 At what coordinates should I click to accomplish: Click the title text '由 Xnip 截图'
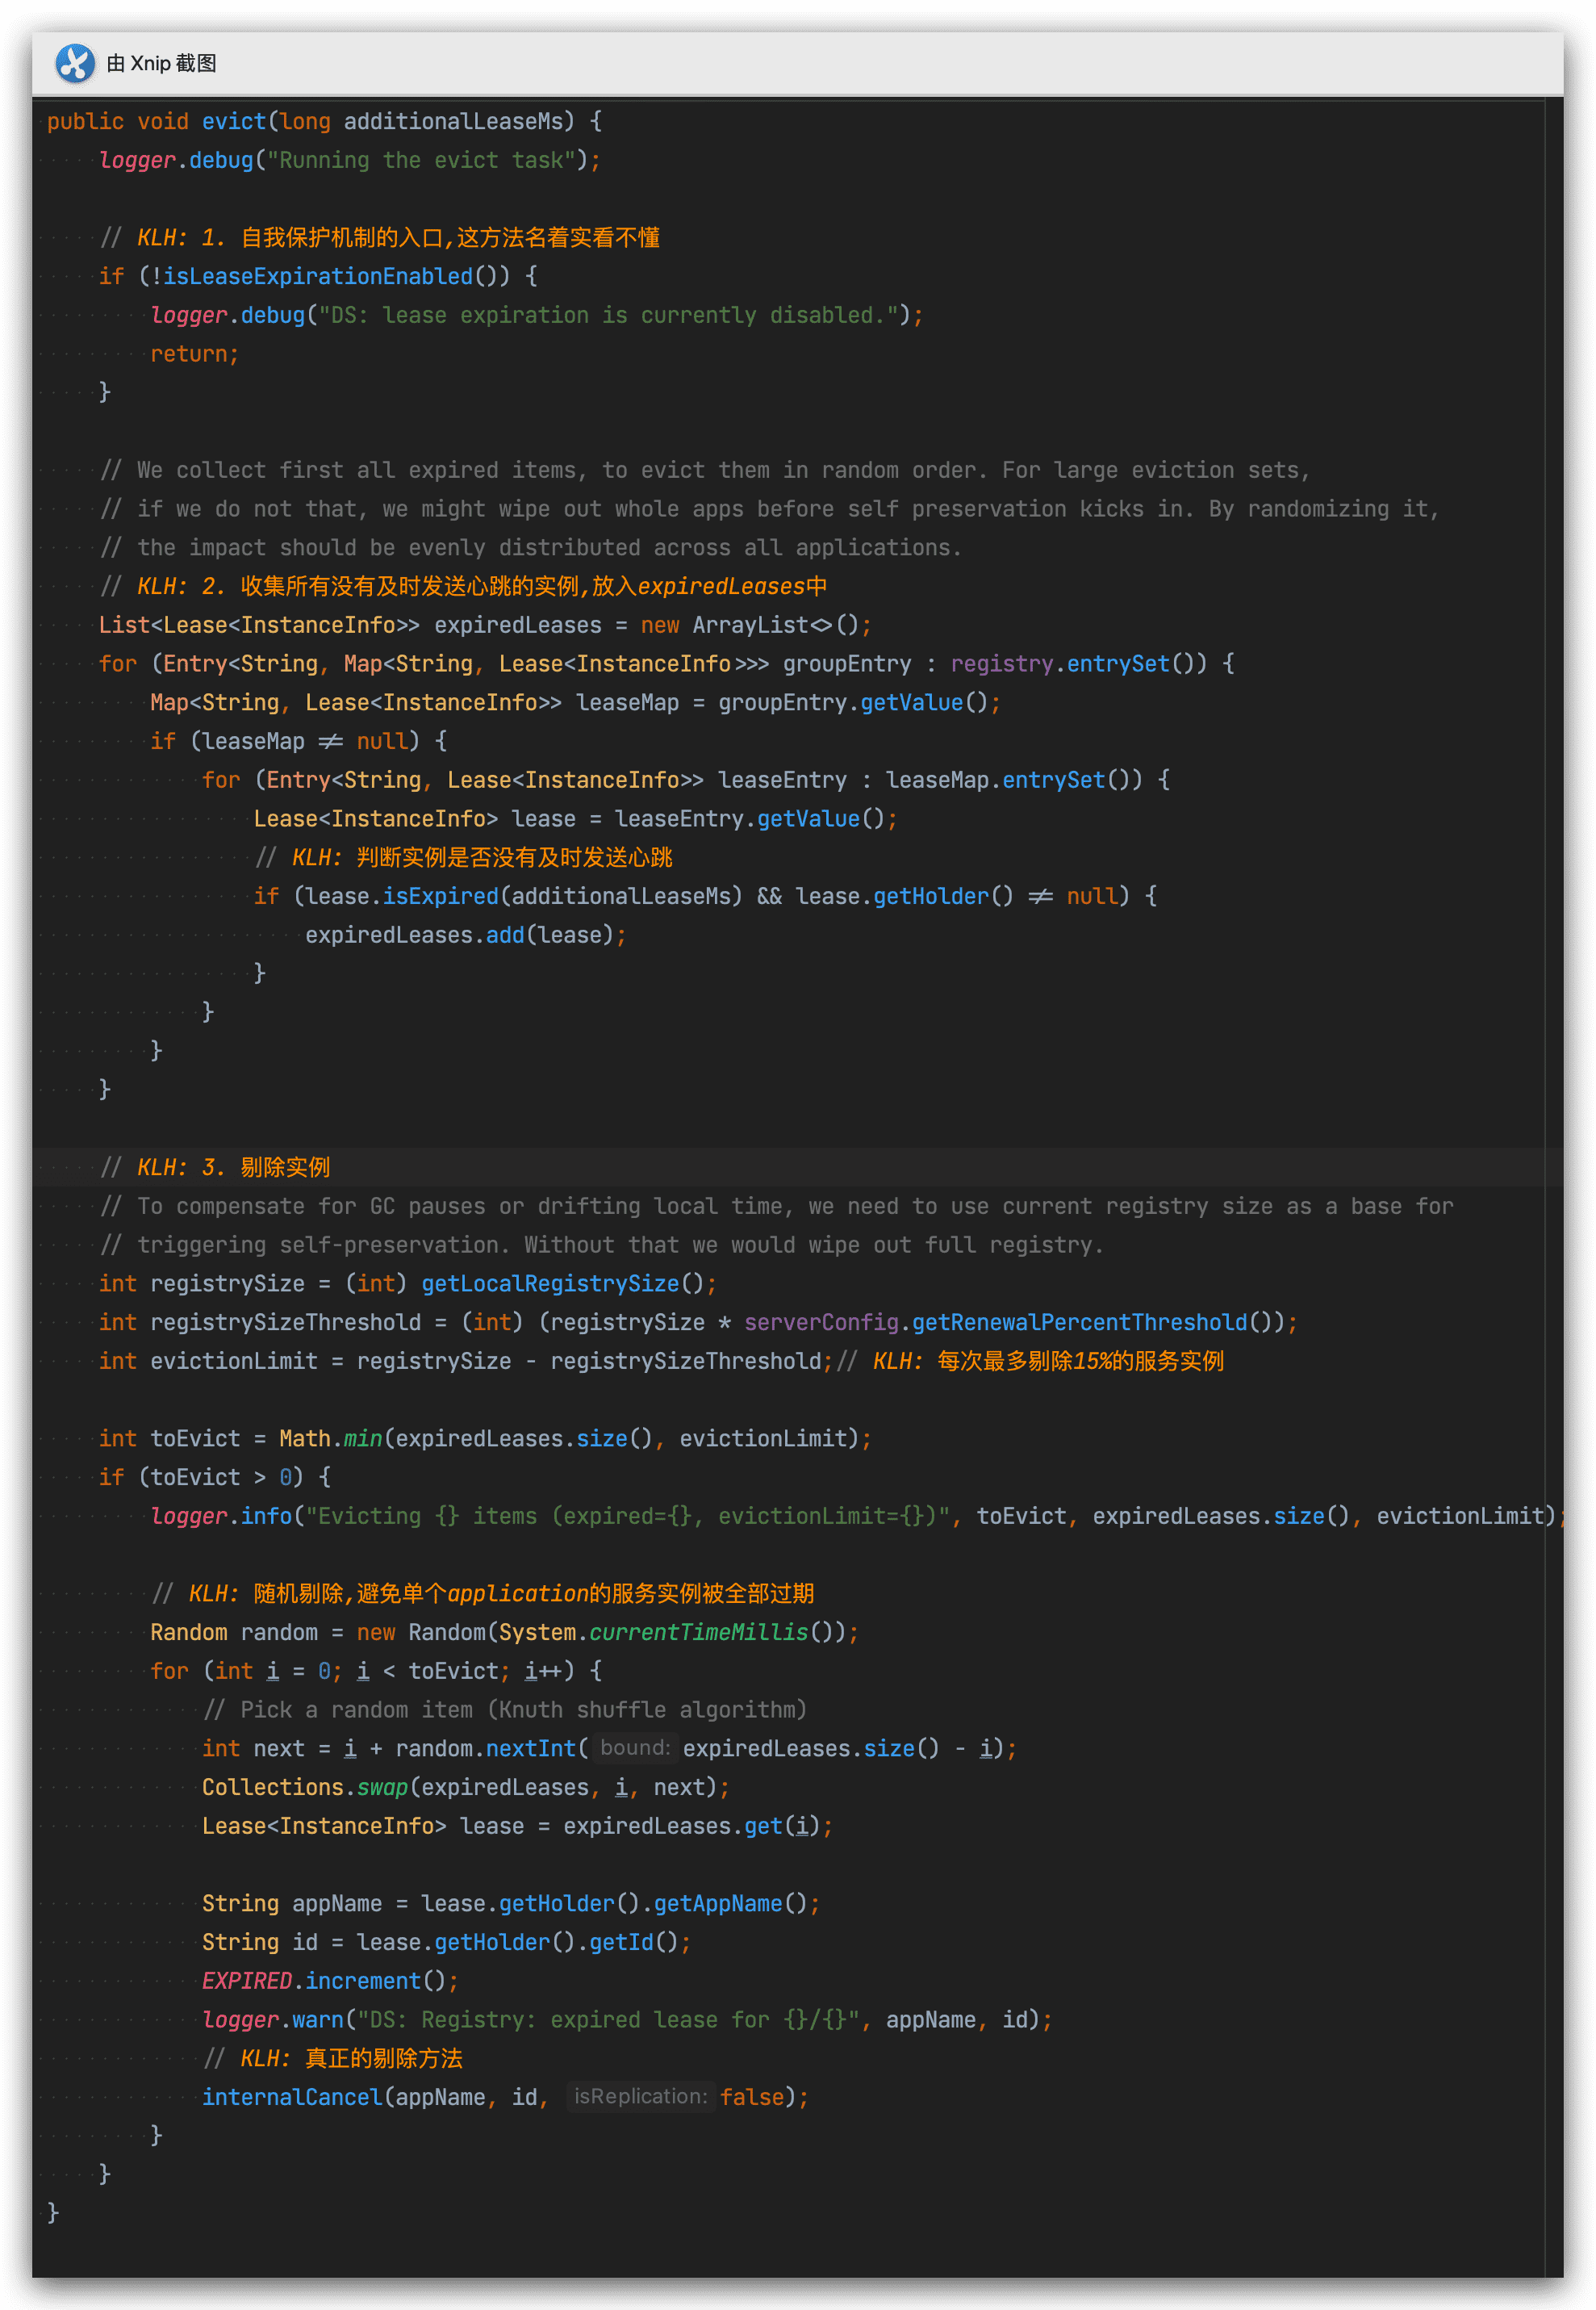(x=161, y=63)
